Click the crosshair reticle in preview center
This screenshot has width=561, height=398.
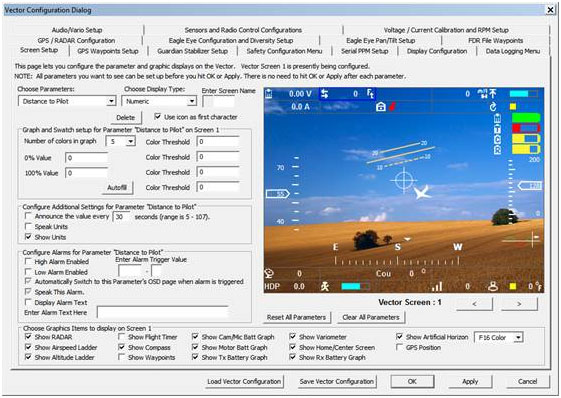[x=404, y=180]
